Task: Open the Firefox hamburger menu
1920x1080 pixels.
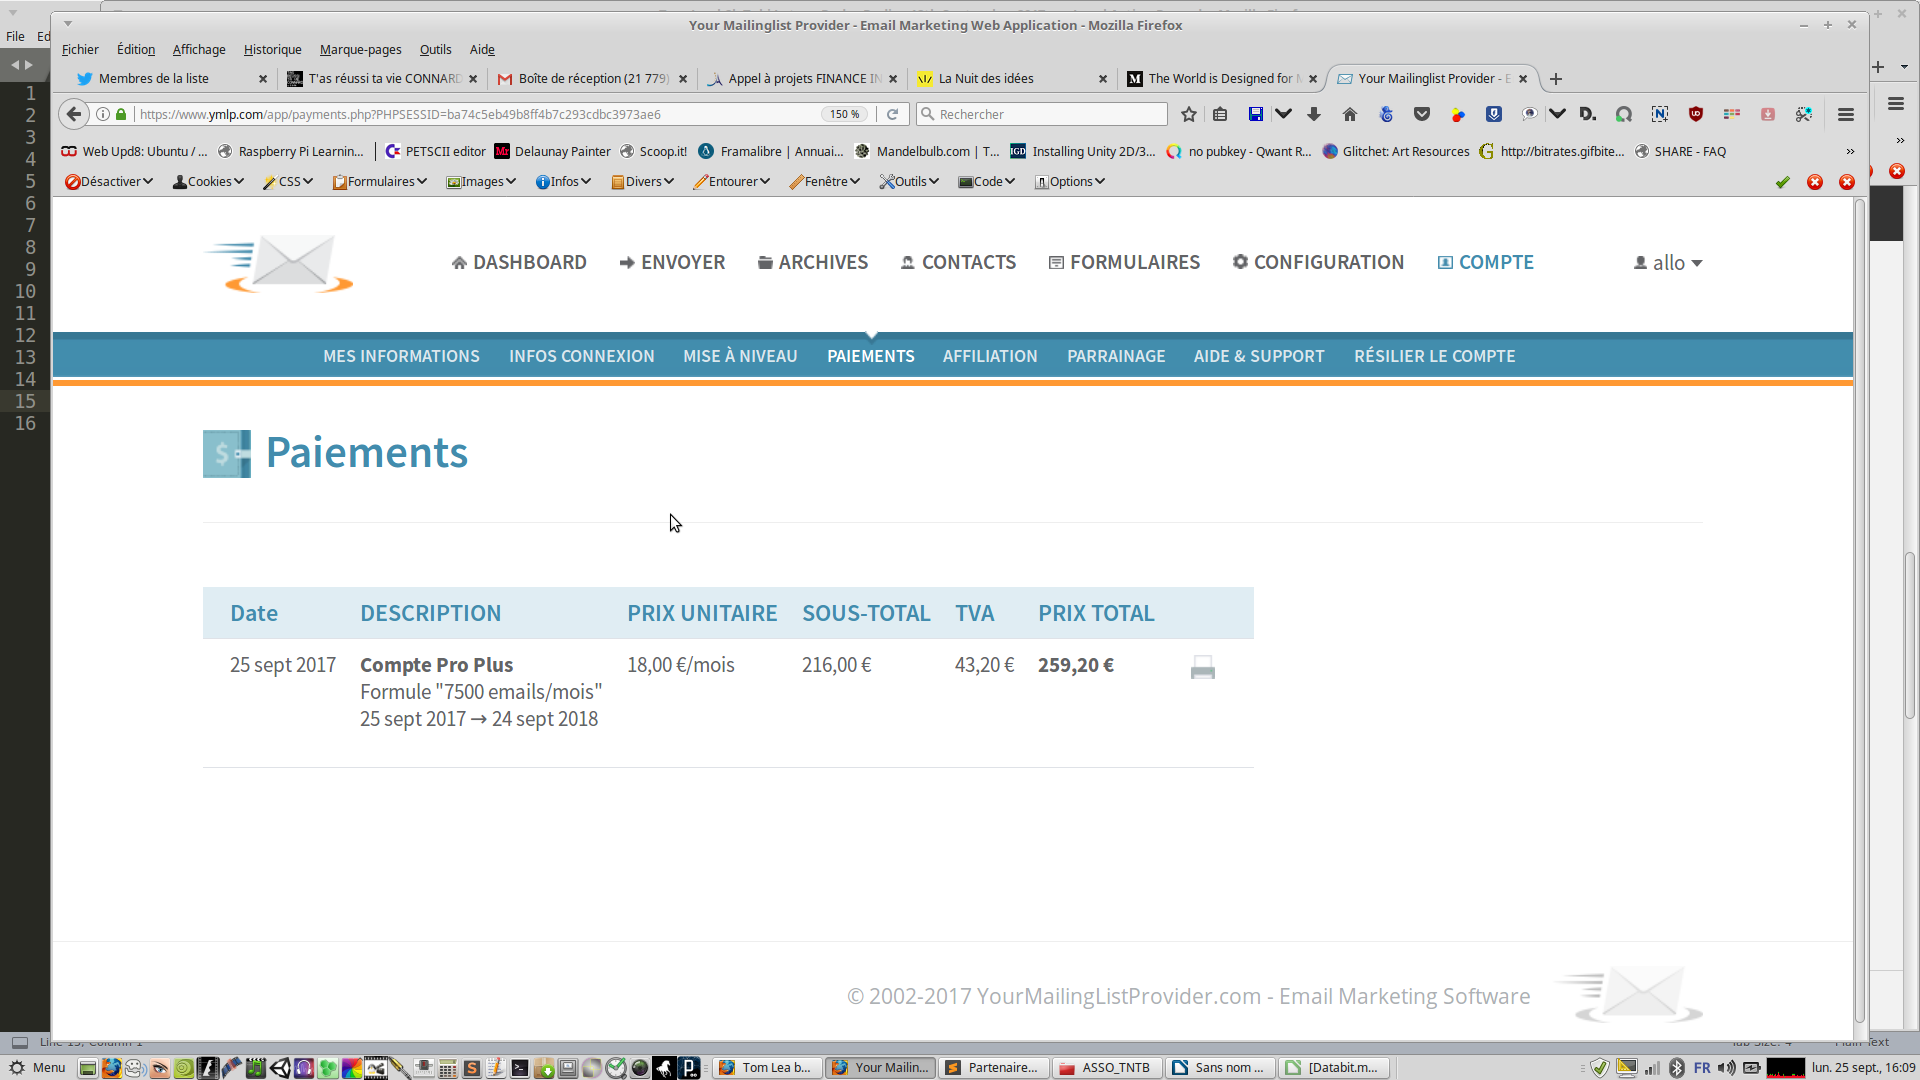Action: pos(1846,114)
